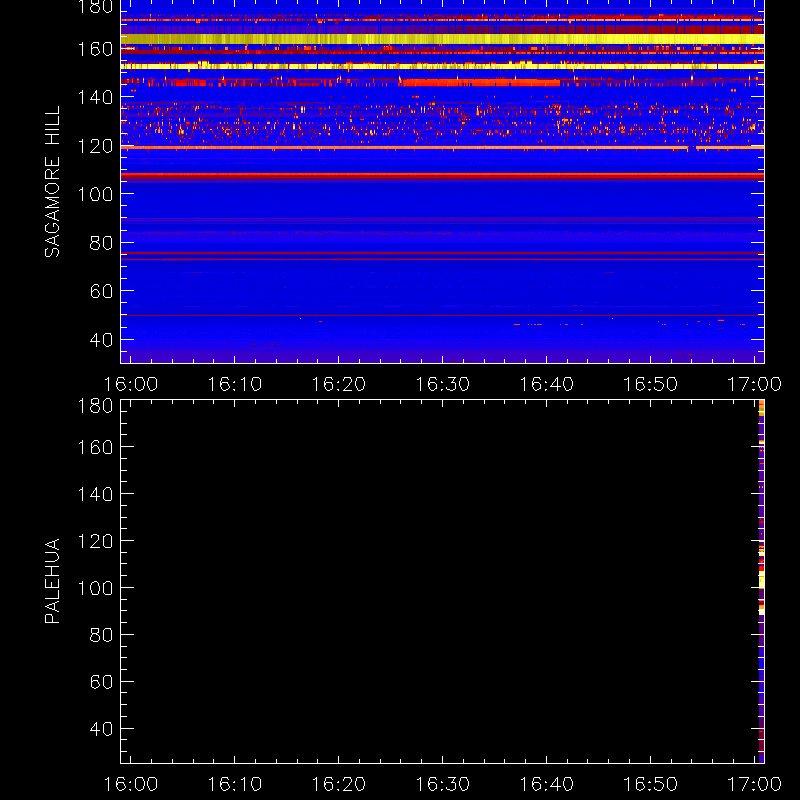This screenshot has width=800, height=800.
Task: Click the gap in the orange 120 MHz line
Action: point(692,148)
